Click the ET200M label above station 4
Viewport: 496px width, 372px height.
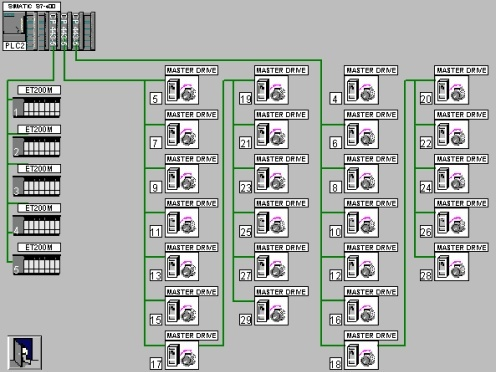(39, 208)
